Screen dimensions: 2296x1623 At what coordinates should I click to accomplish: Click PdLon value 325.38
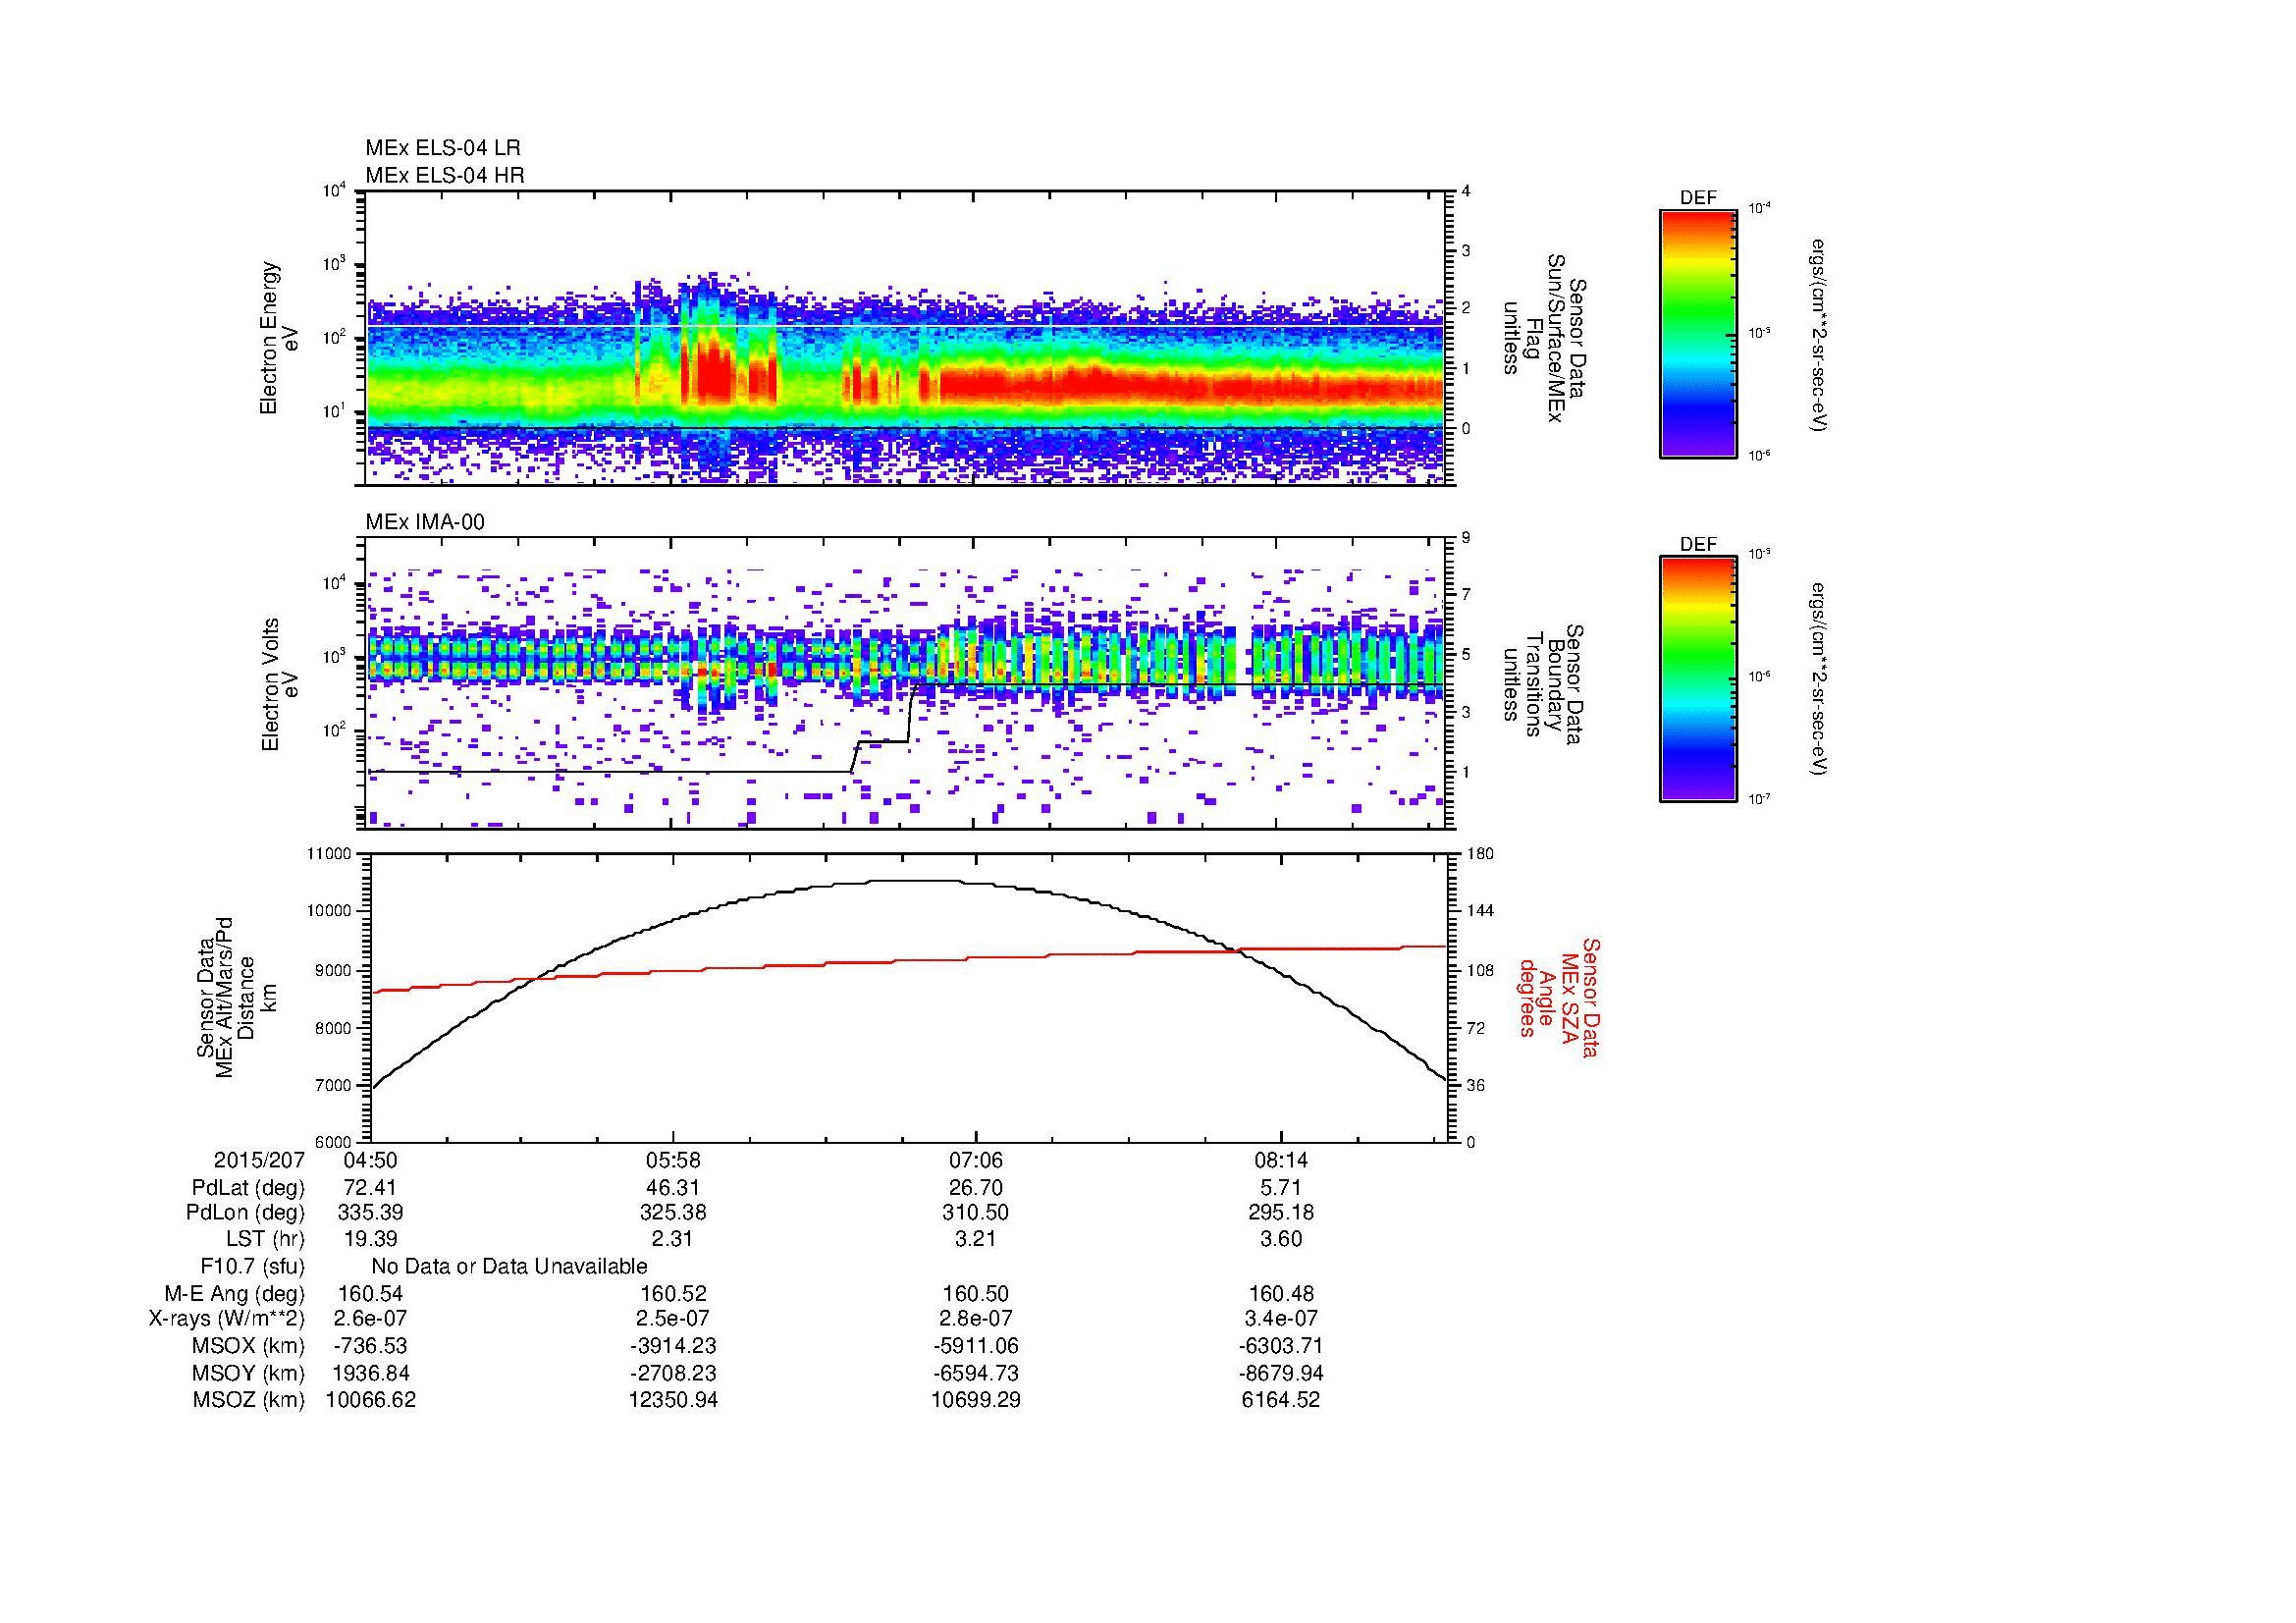[673, 1213]
